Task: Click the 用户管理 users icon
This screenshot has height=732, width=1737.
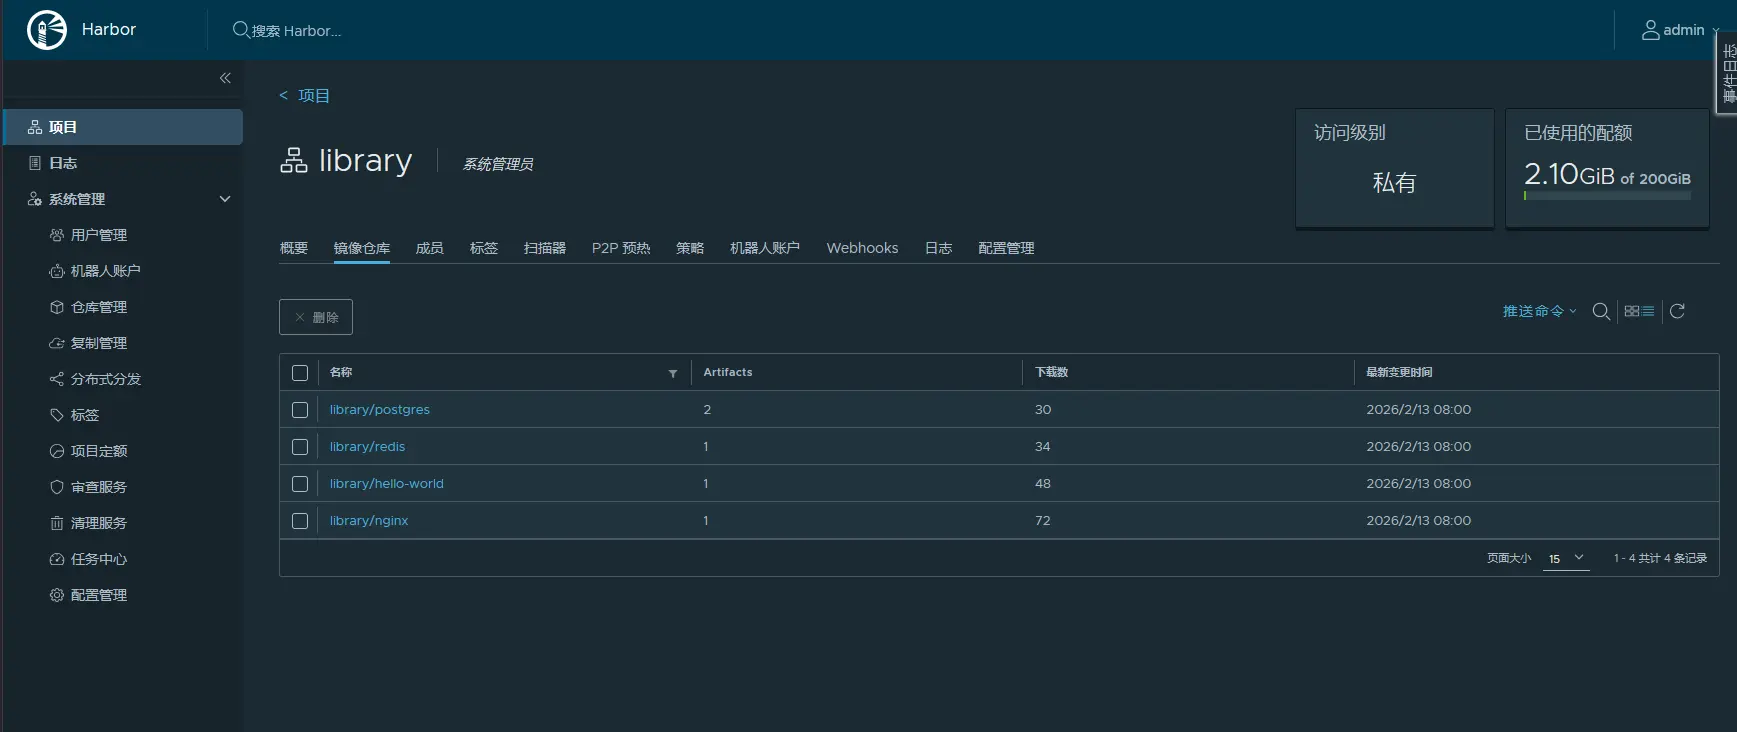Action: 57,235
